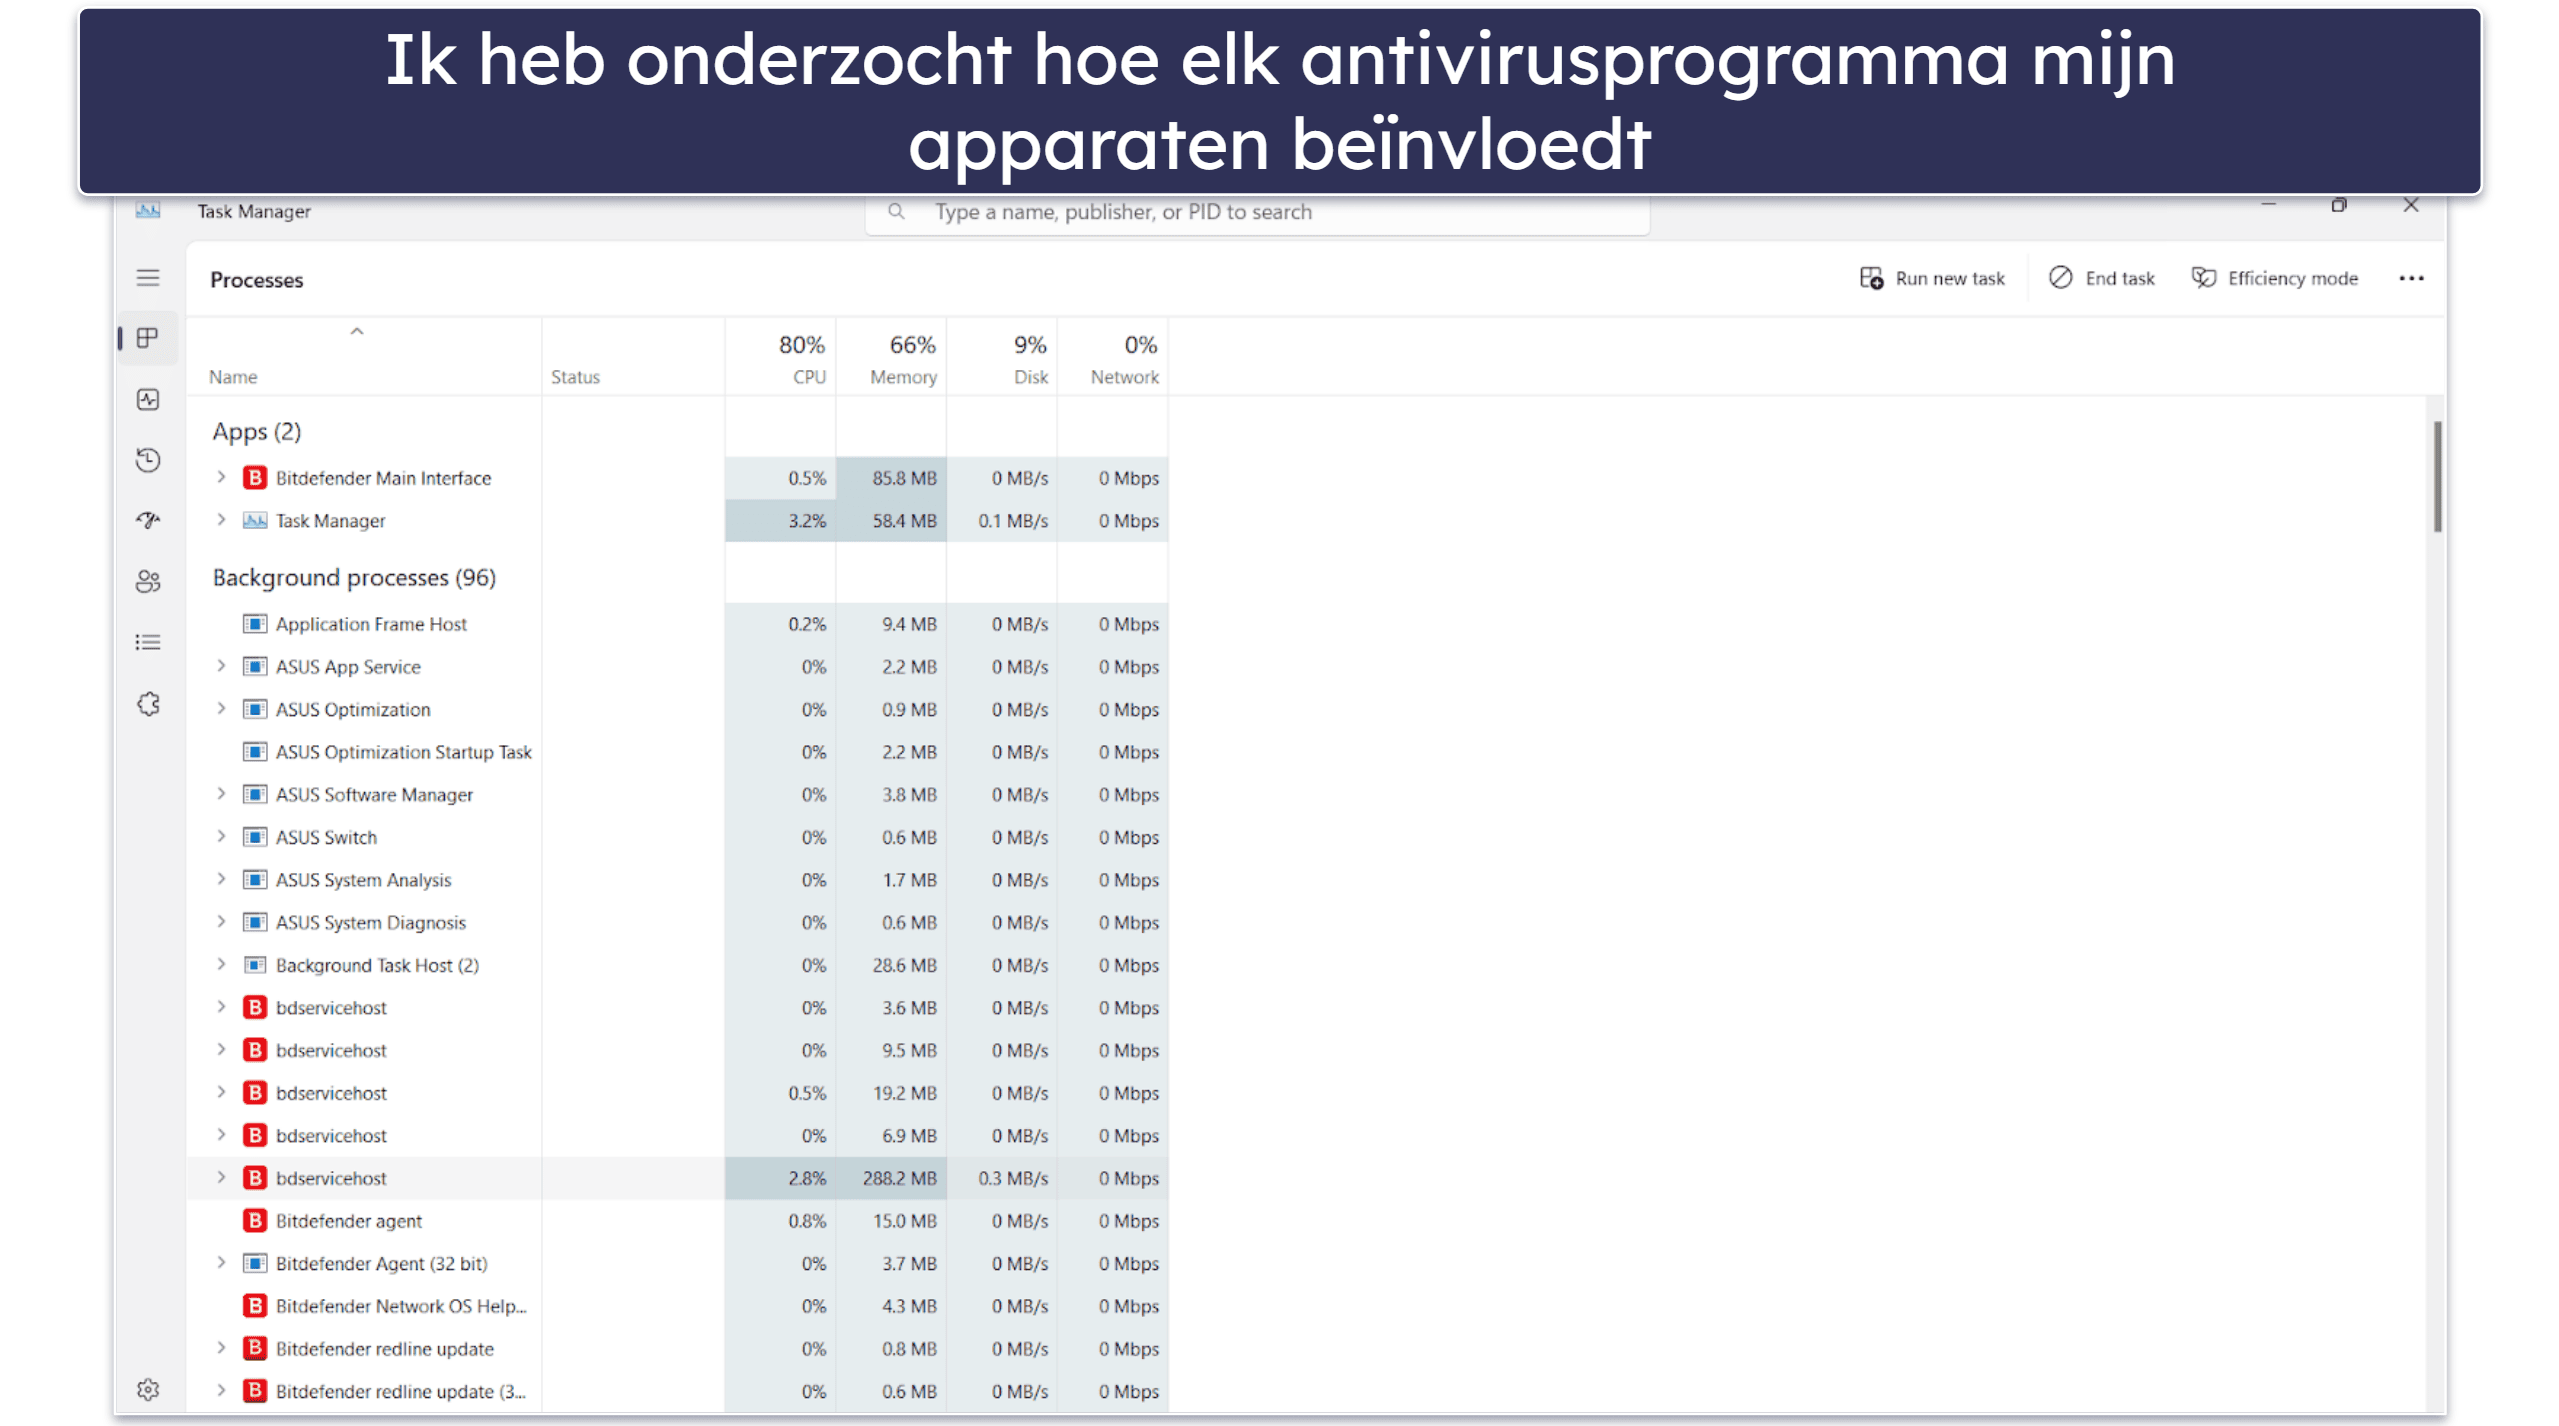Click the 15.0 MB Bitdefender agent memory

[904, 1221]
